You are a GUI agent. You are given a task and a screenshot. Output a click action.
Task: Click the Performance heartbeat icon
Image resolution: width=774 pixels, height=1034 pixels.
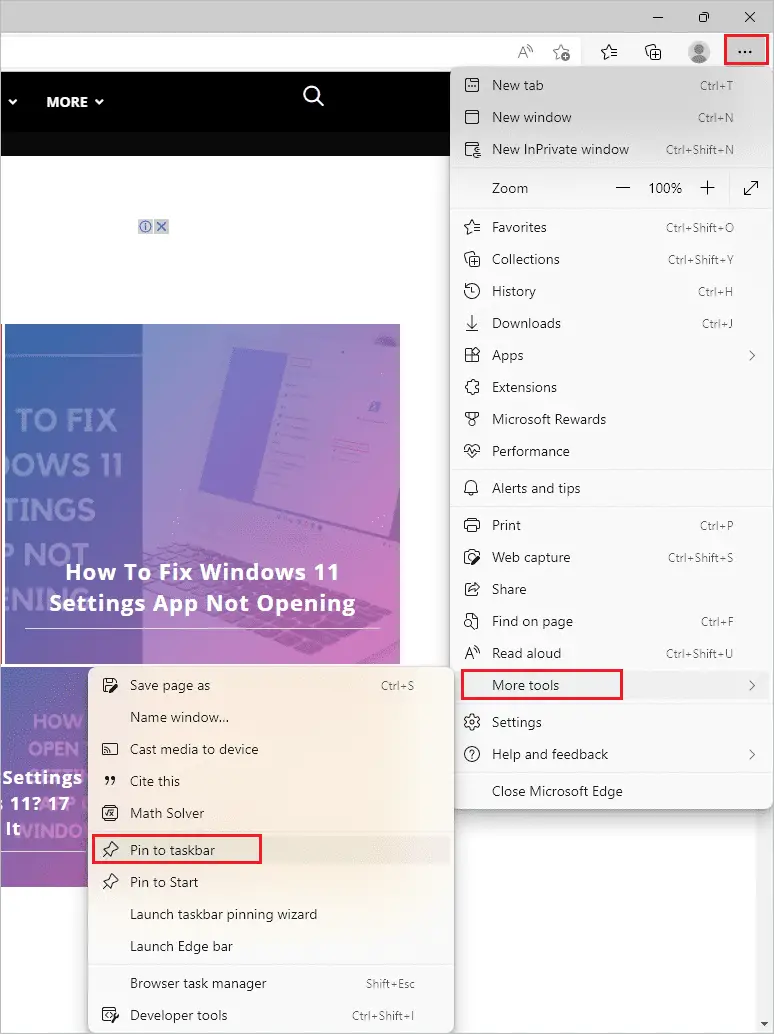pos(472,451)
